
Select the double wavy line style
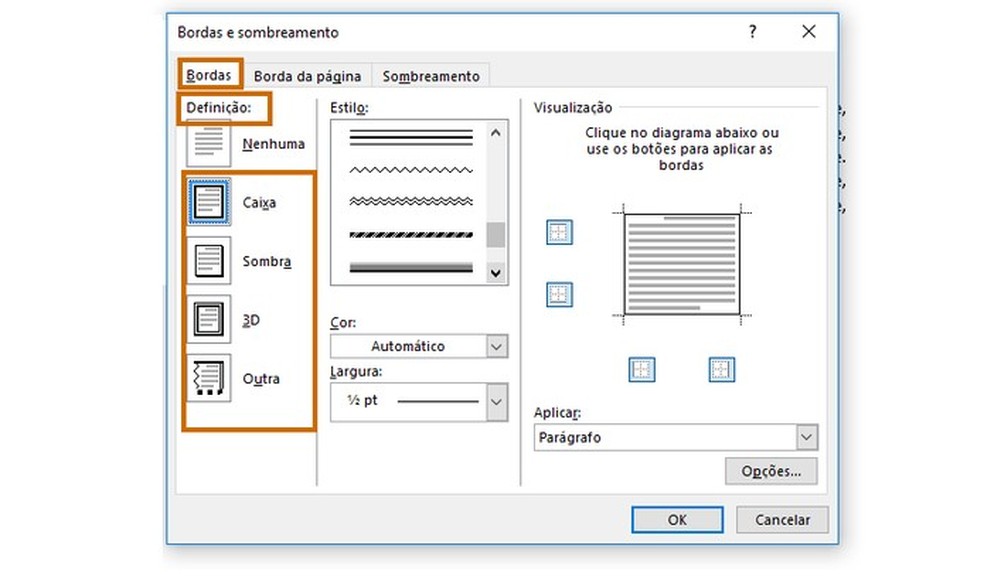click(x=410, y=202)
